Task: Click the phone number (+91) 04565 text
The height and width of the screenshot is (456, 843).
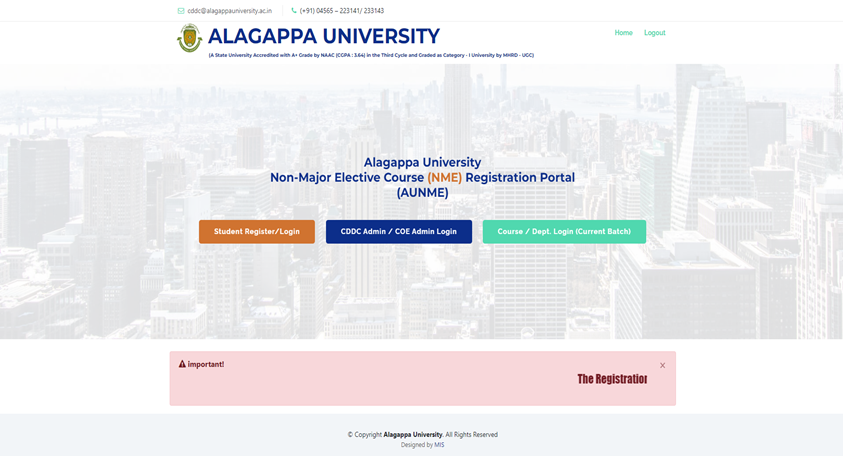Action: coord(342,11)
